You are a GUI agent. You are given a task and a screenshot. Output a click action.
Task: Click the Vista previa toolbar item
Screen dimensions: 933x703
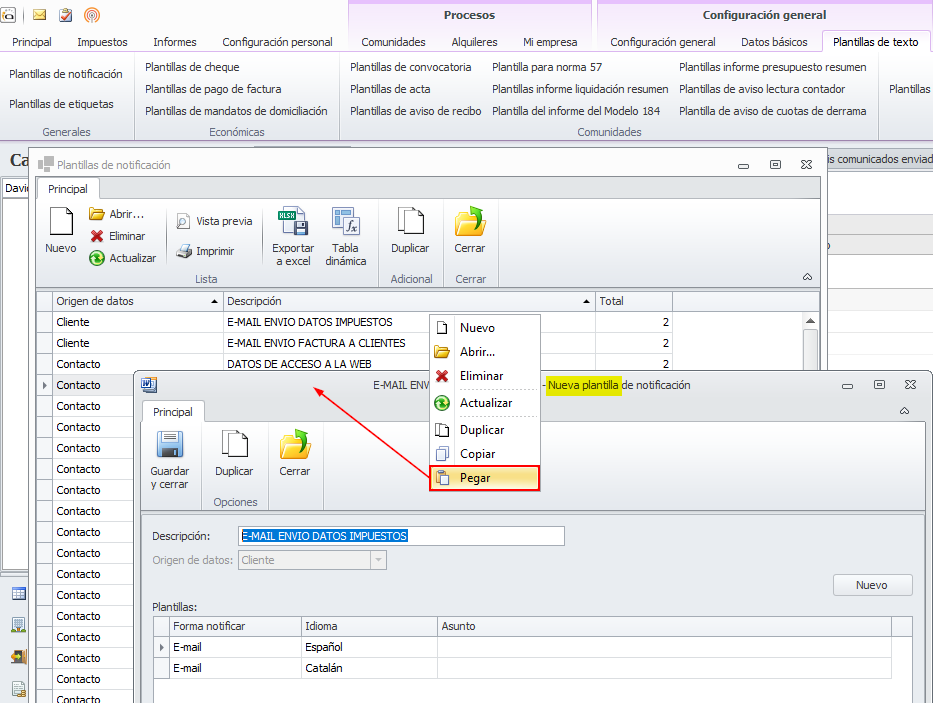[x=214, y=221]
